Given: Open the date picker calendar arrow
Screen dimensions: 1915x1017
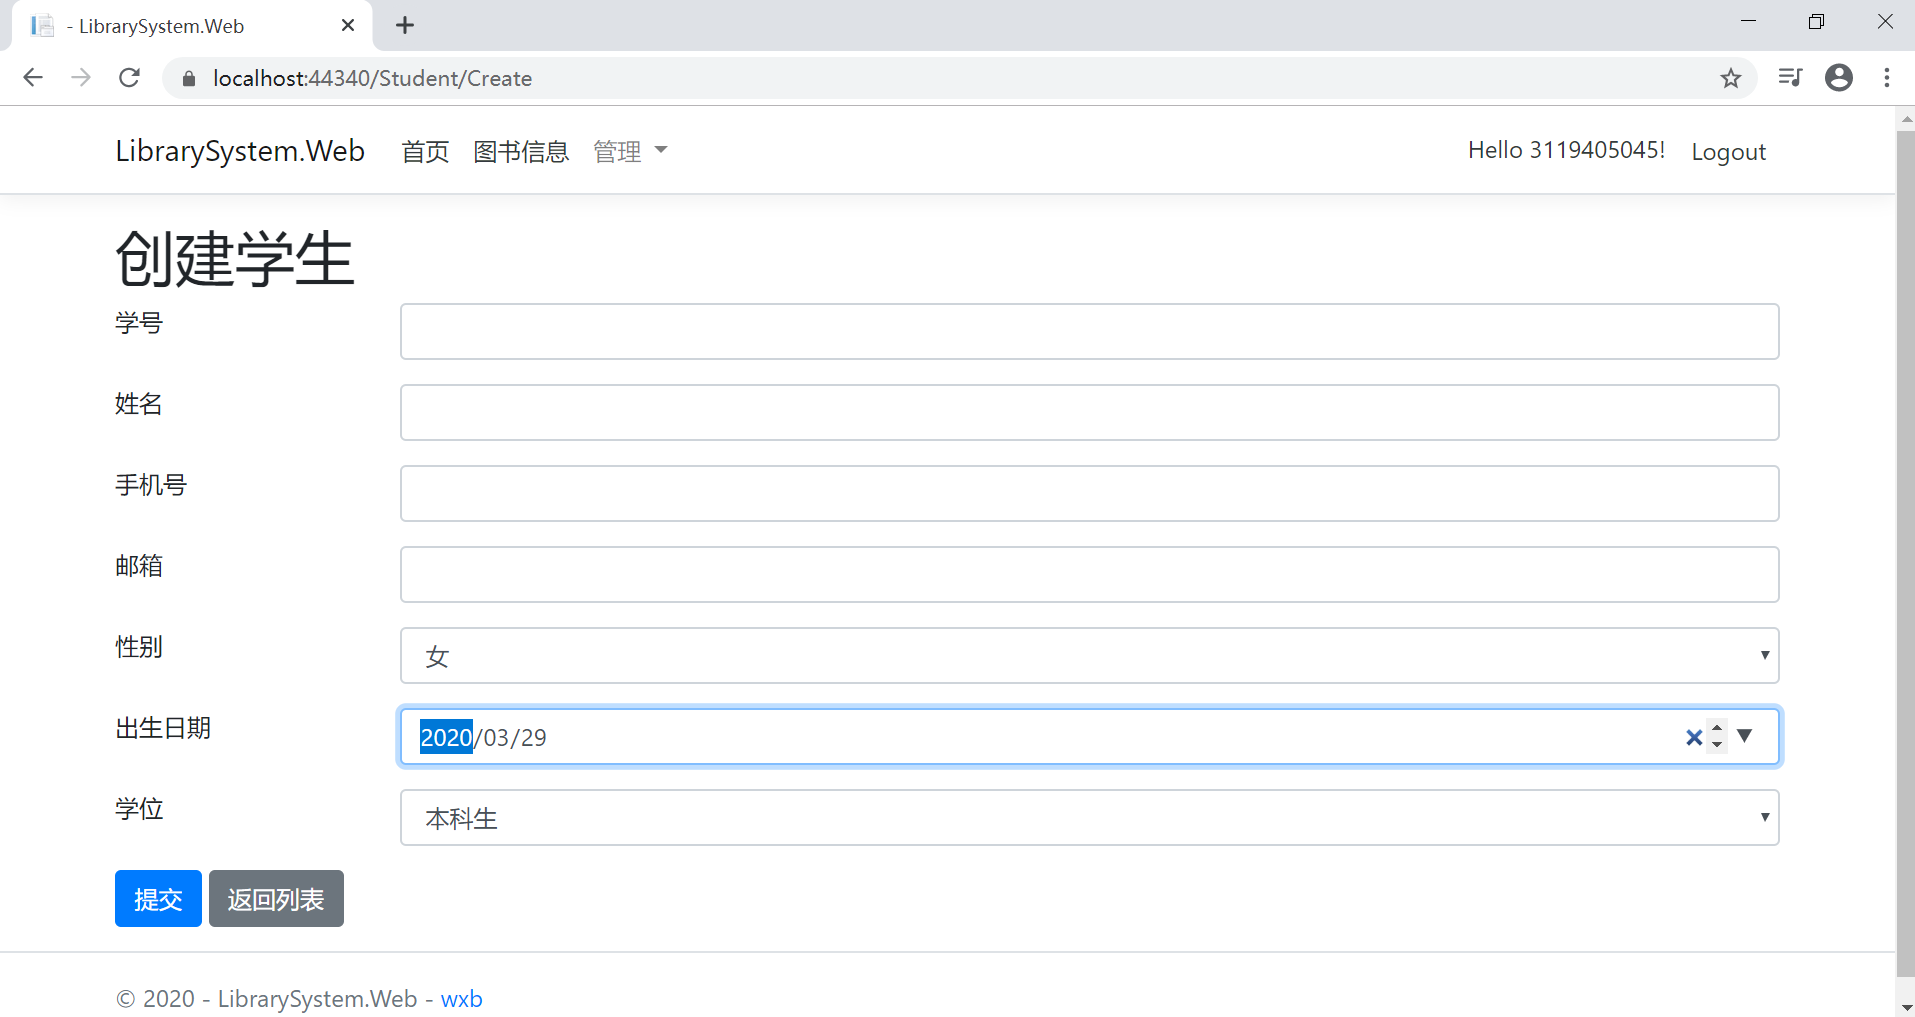Looking at the screenshot, I should tap(1745, 736).
